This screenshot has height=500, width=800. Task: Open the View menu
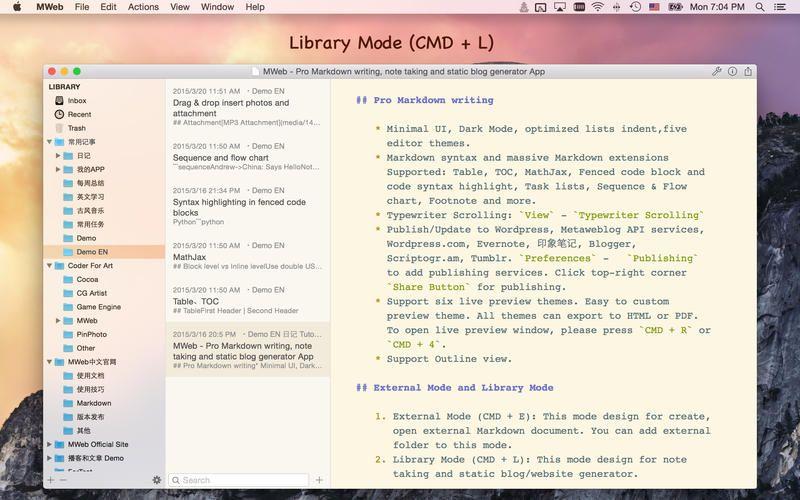(180, 7)
